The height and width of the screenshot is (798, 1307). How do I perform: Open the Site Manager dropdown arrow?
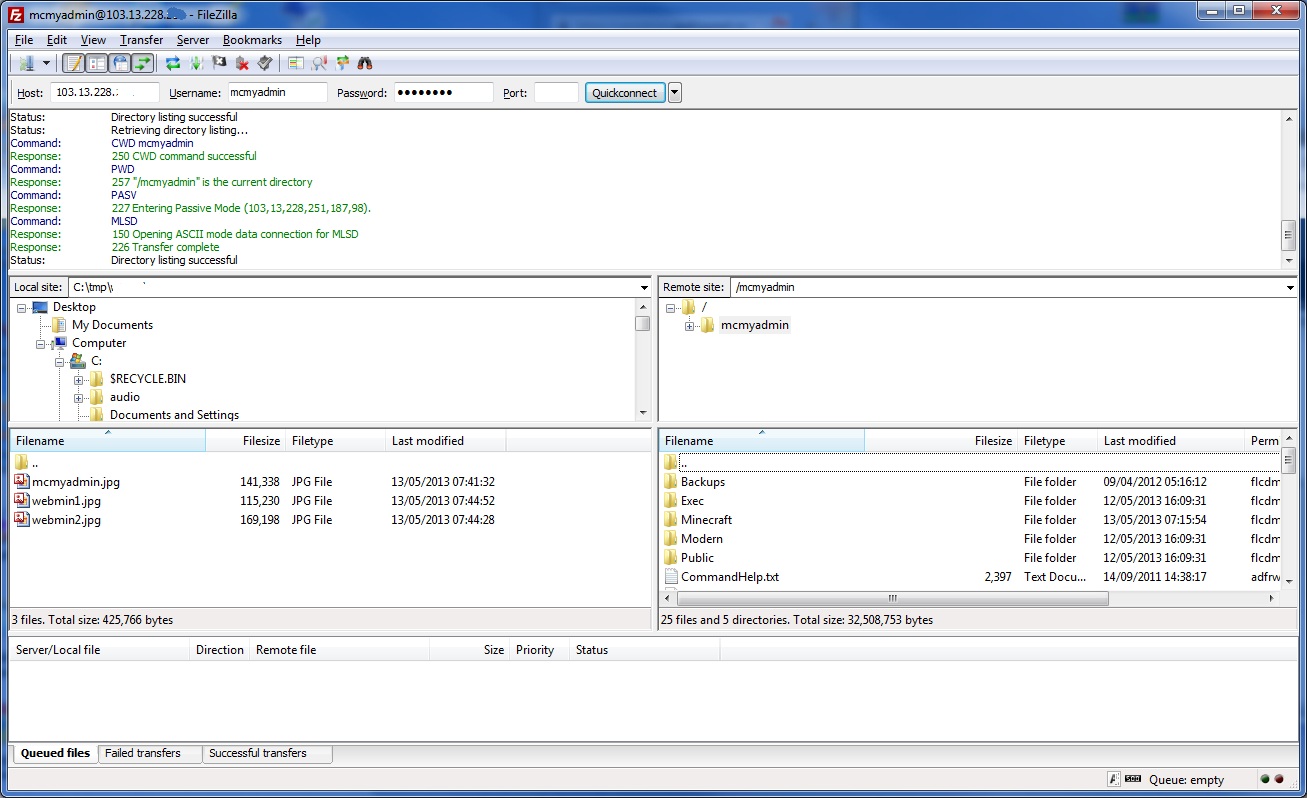click(x=46, y=63)
